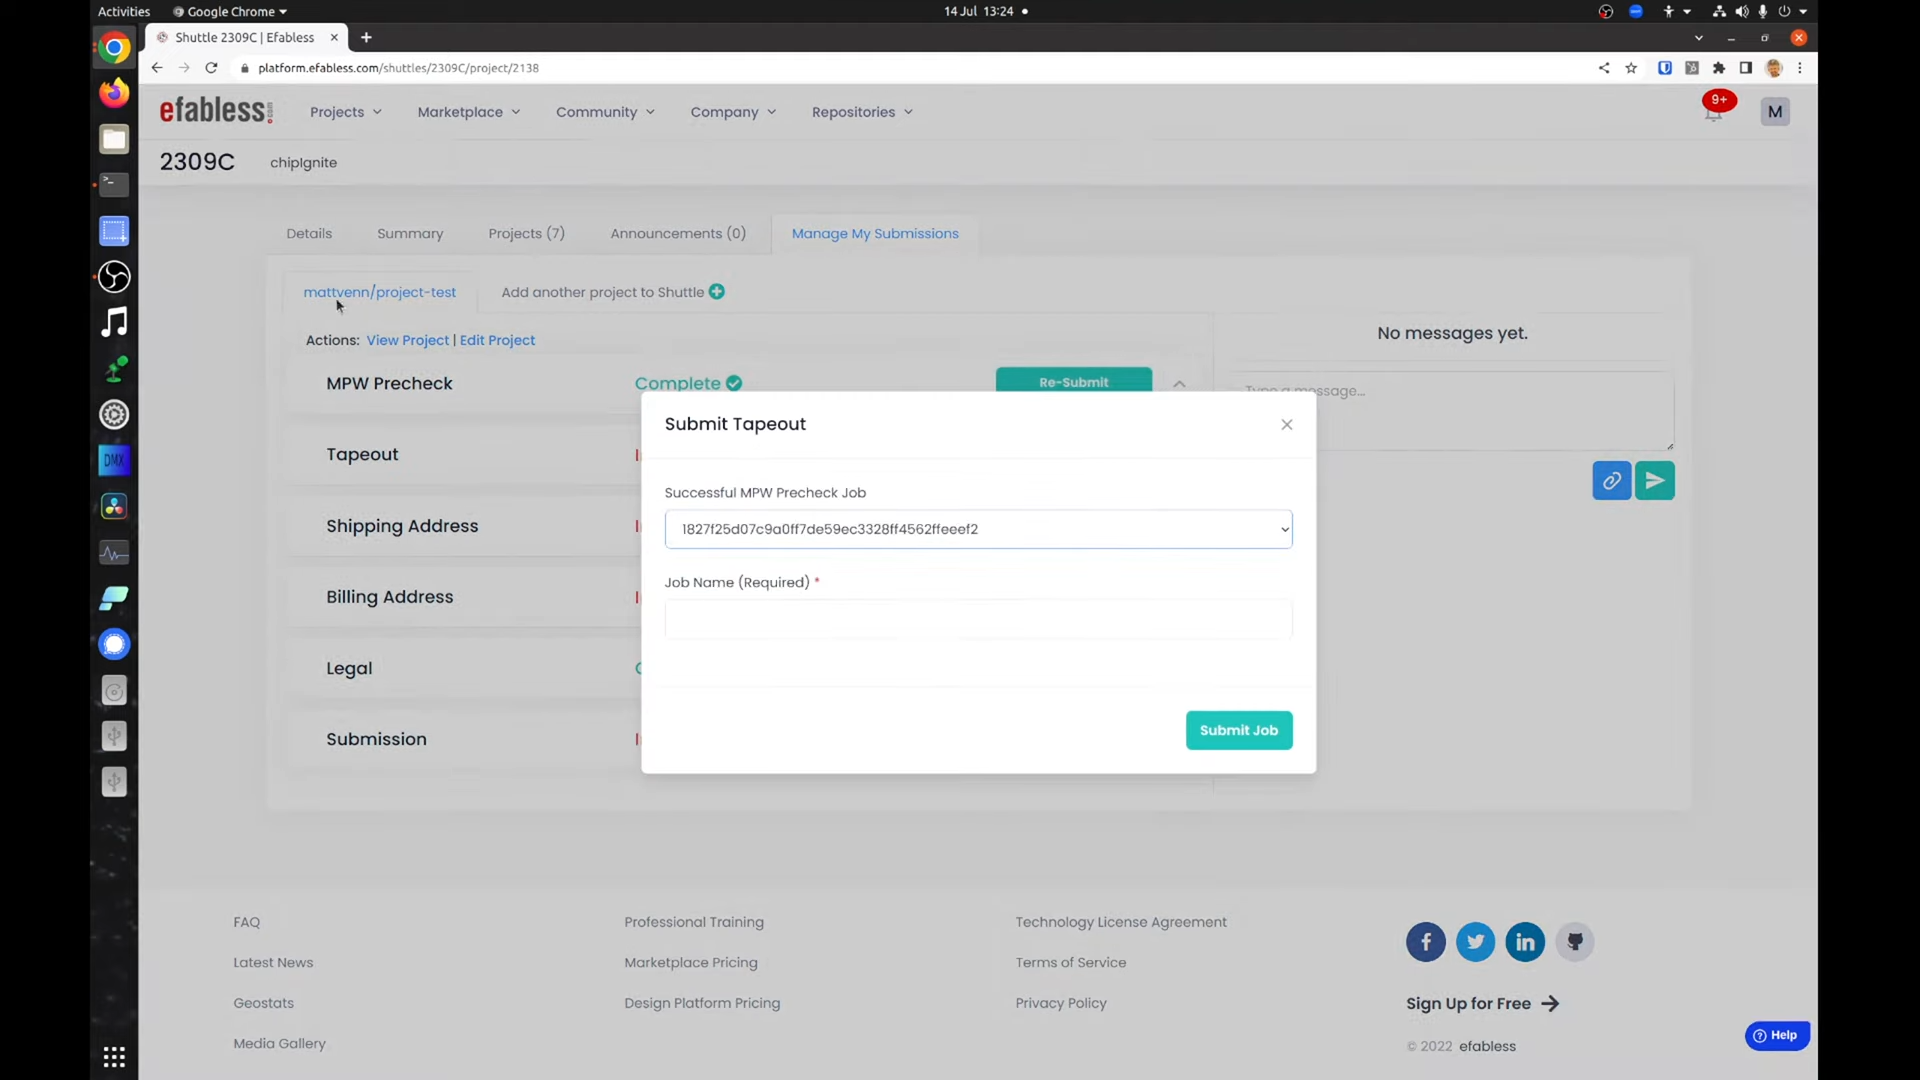Open the Projects (7) tab

(x=526, y=233)
